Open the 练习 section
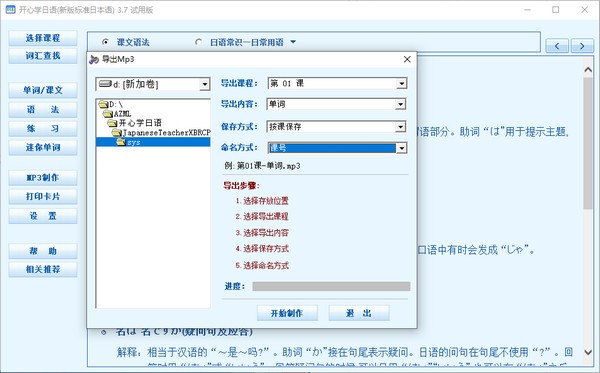This screenshot has height=373, width=600. (43, 129)
